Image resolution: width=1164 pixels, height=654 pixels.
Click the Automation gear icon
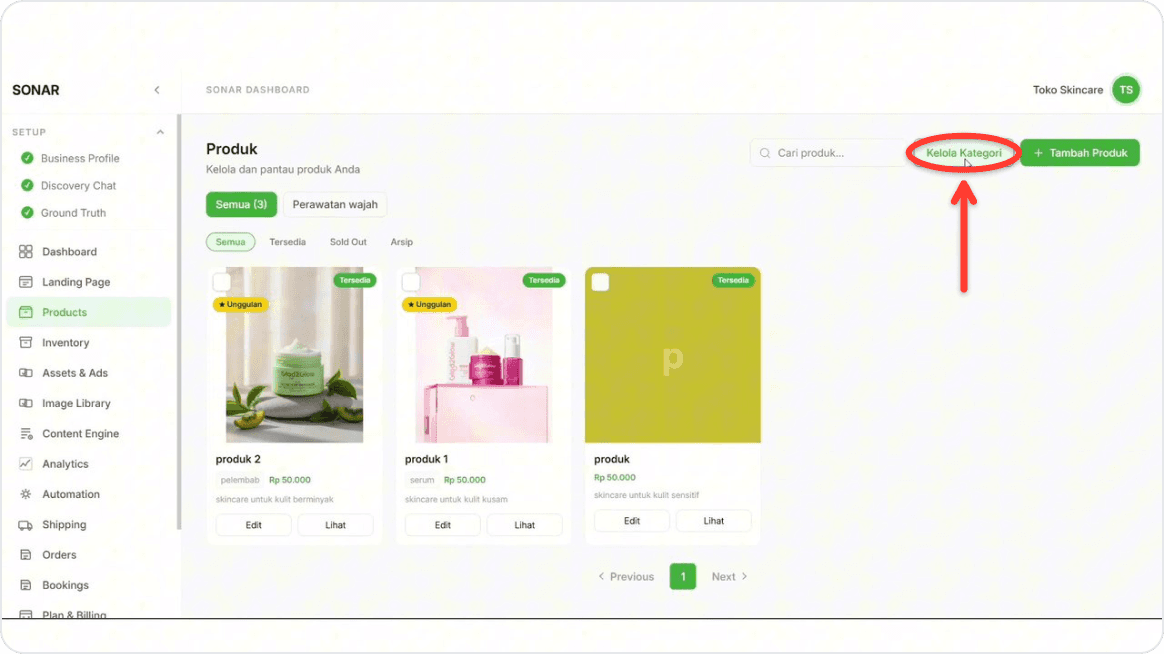pyautogui.click(x=26, y=494)
